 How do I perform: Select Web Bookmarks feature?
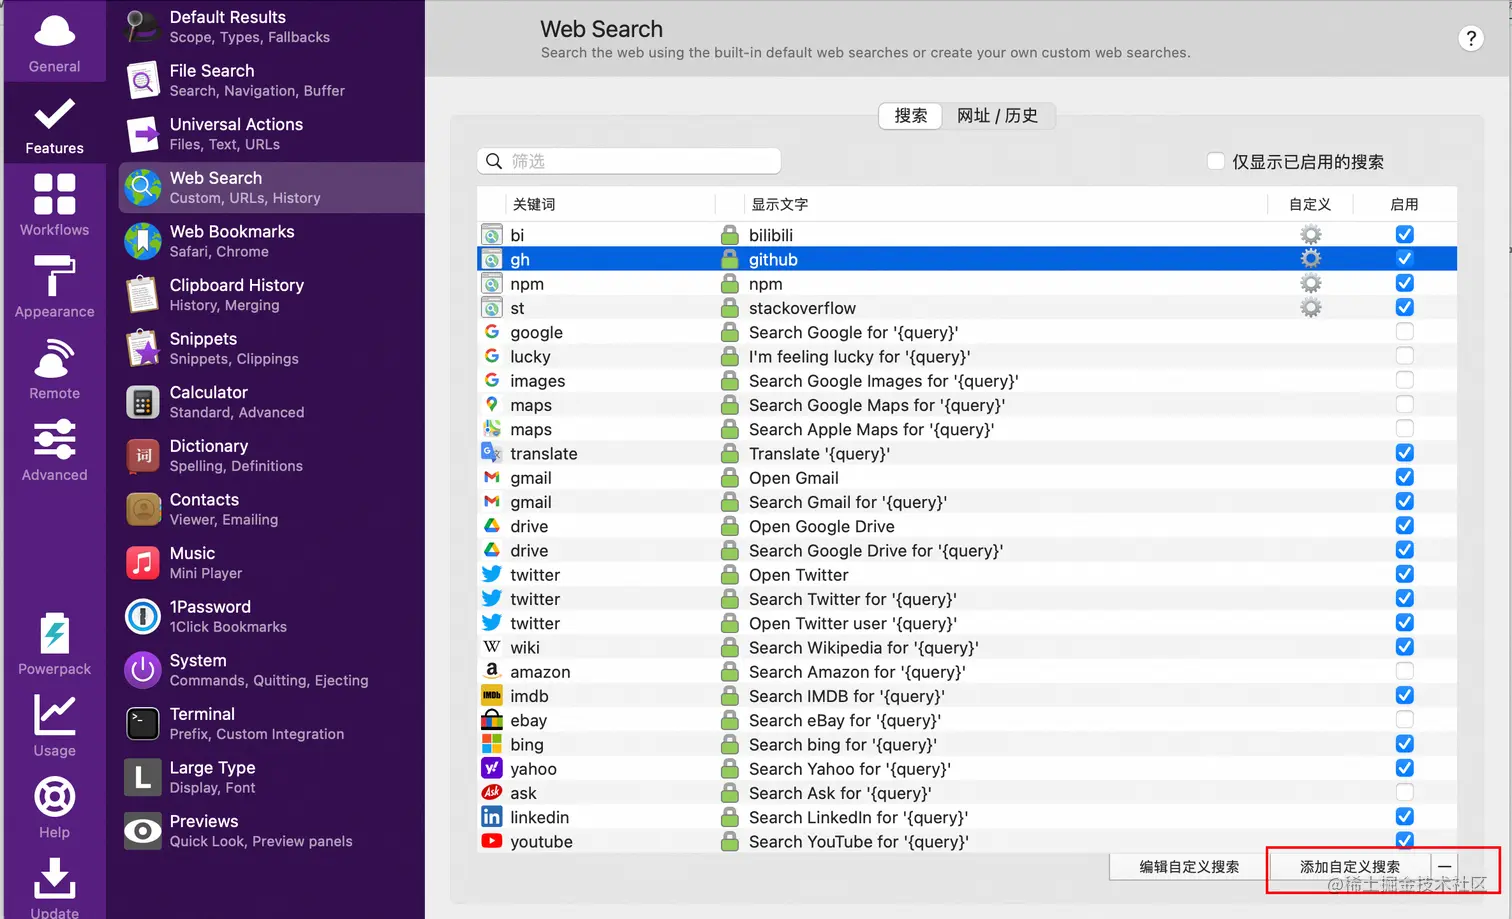[x=272, y=241]
